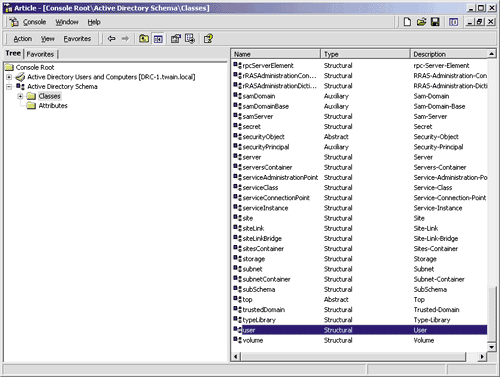Image resolution: width=500 pixels, height=377 pixels.
Task: Click the class icon next to site
Action: (237, 218)
